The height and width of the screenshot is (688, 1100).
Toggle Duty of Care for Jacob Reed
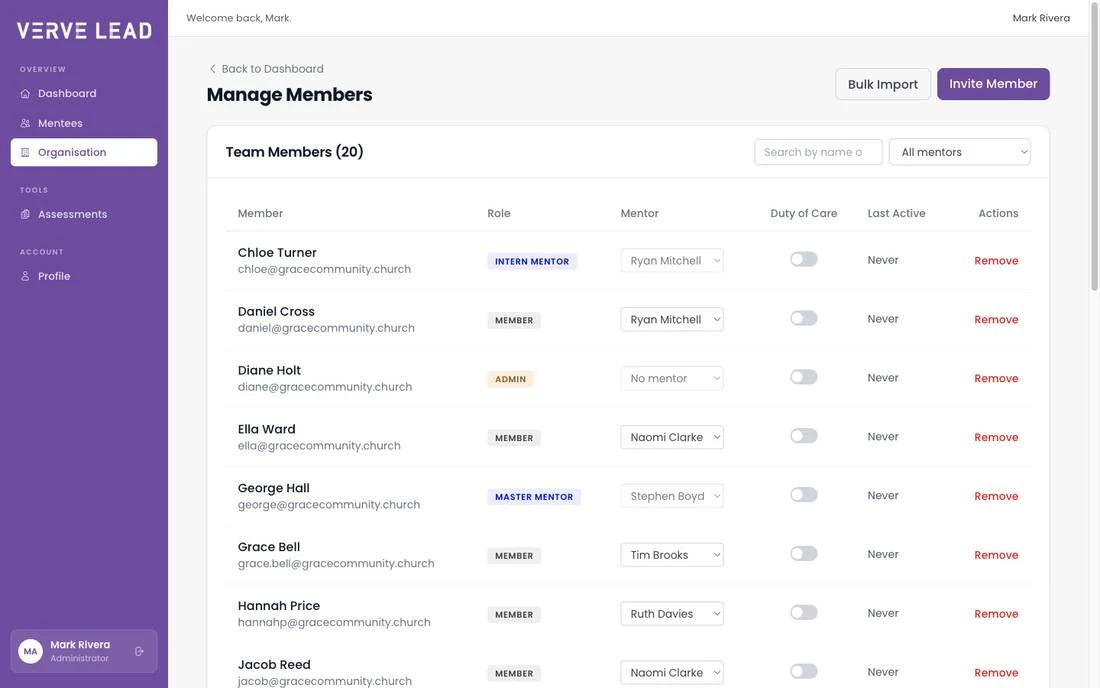803,672
